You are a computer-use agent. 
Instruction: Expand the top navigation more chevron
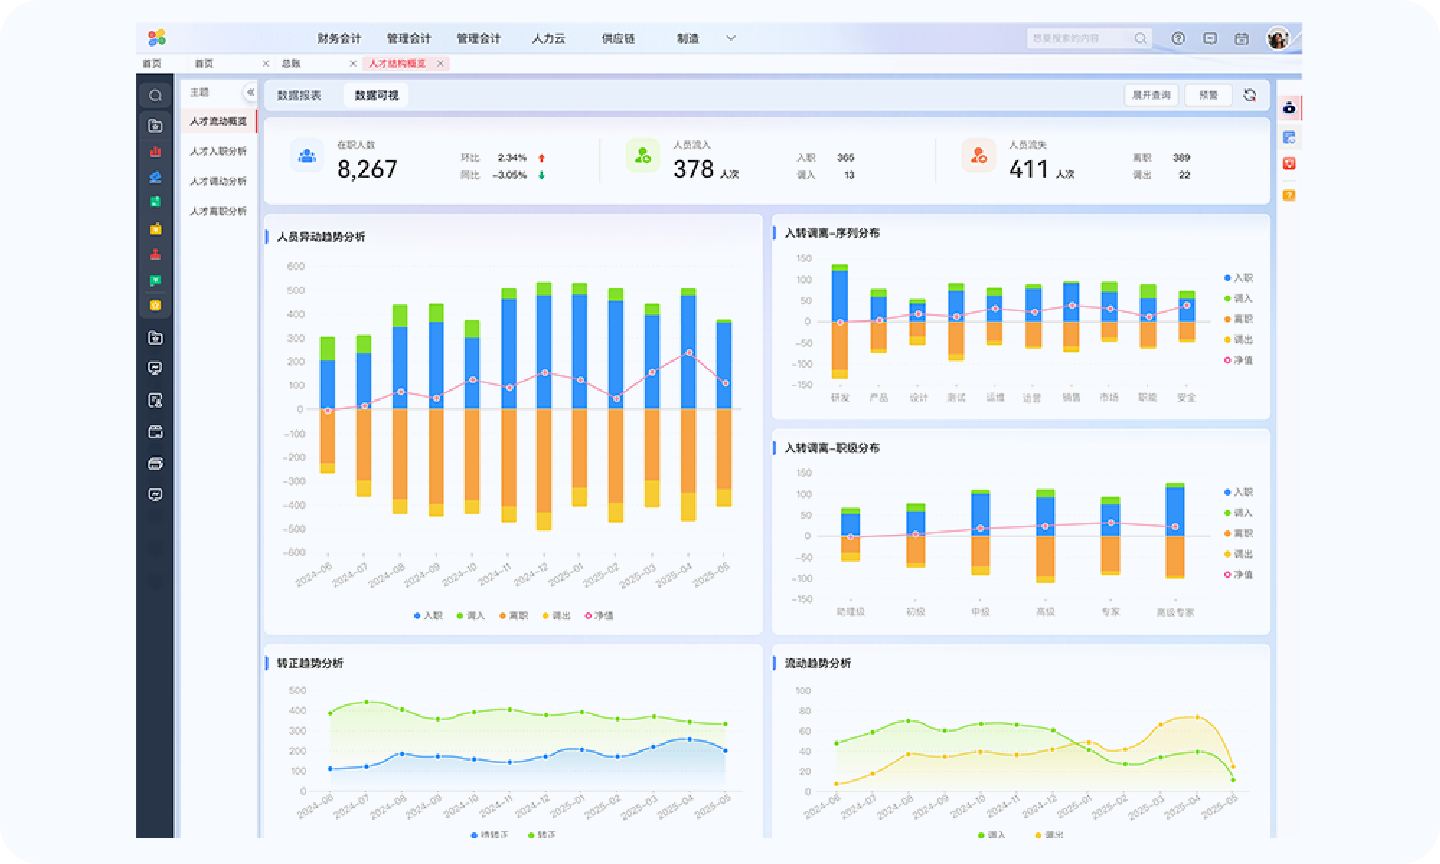(x=731, y=38)
